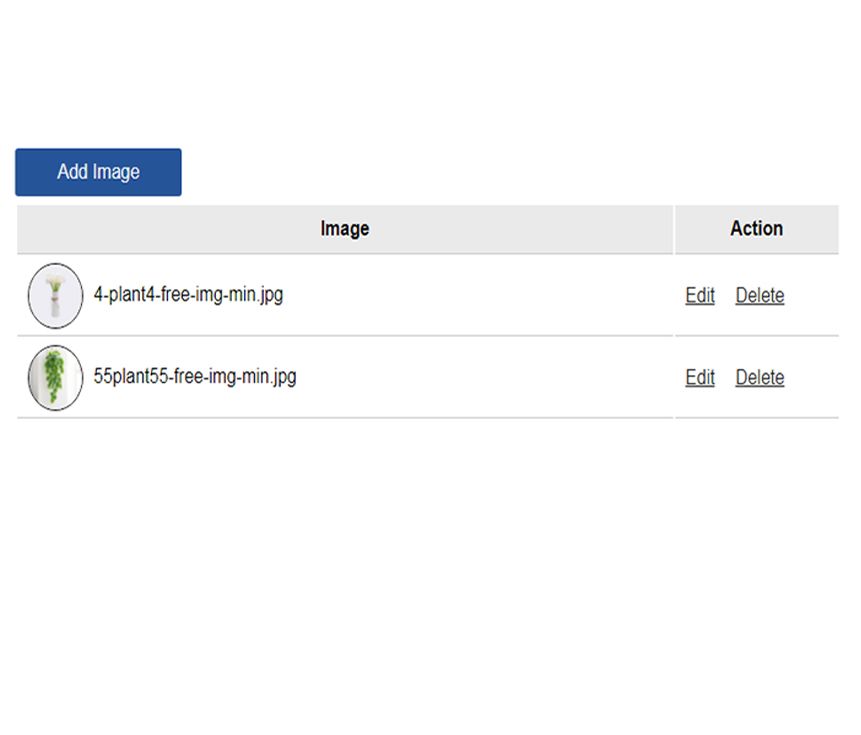
Task: Open the white flower vase thumbnail
Action: (x=55, y=296)
